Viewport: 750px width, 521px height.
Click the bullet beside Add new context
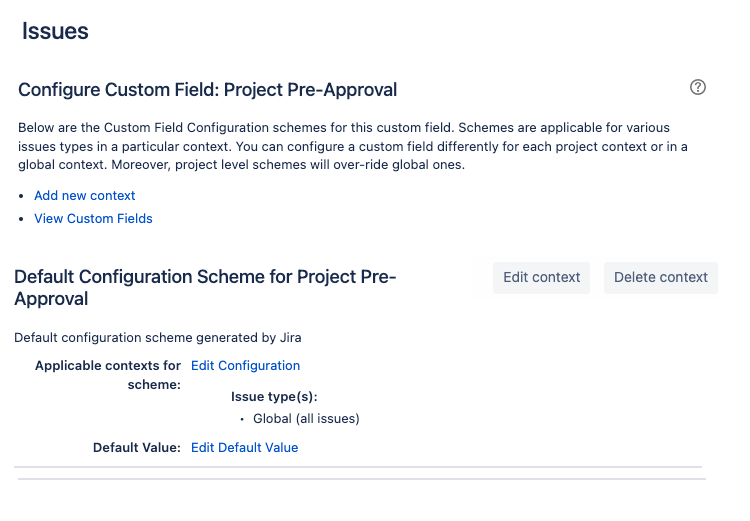21,196
